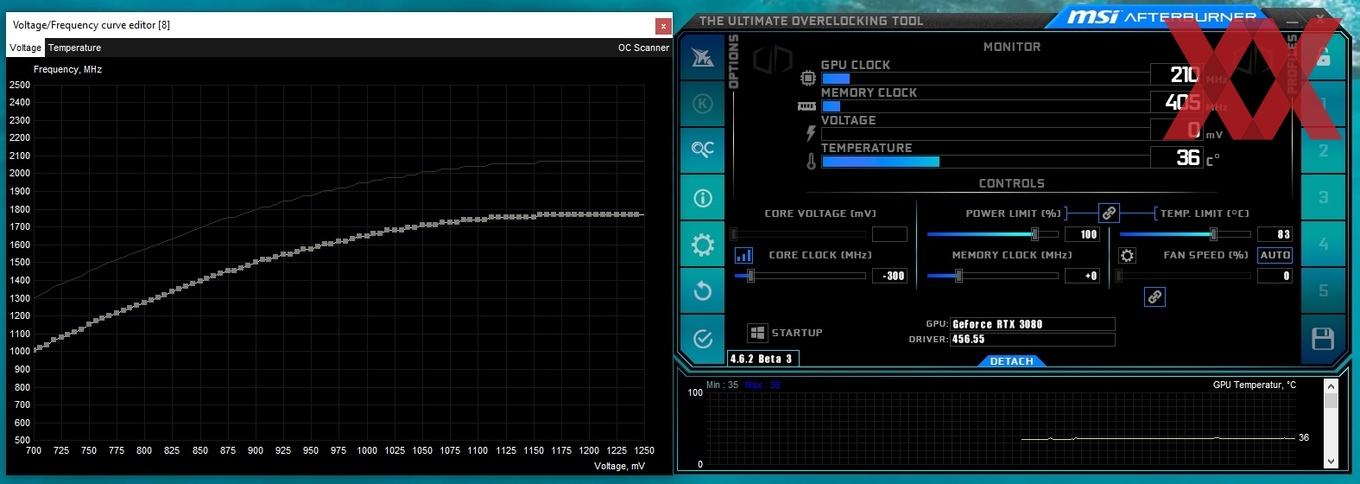The image size is (1360, 484).
Task: Close the Voltage/Frequency curve editor window
Action: pyautogui.click(x=663, y=25)
